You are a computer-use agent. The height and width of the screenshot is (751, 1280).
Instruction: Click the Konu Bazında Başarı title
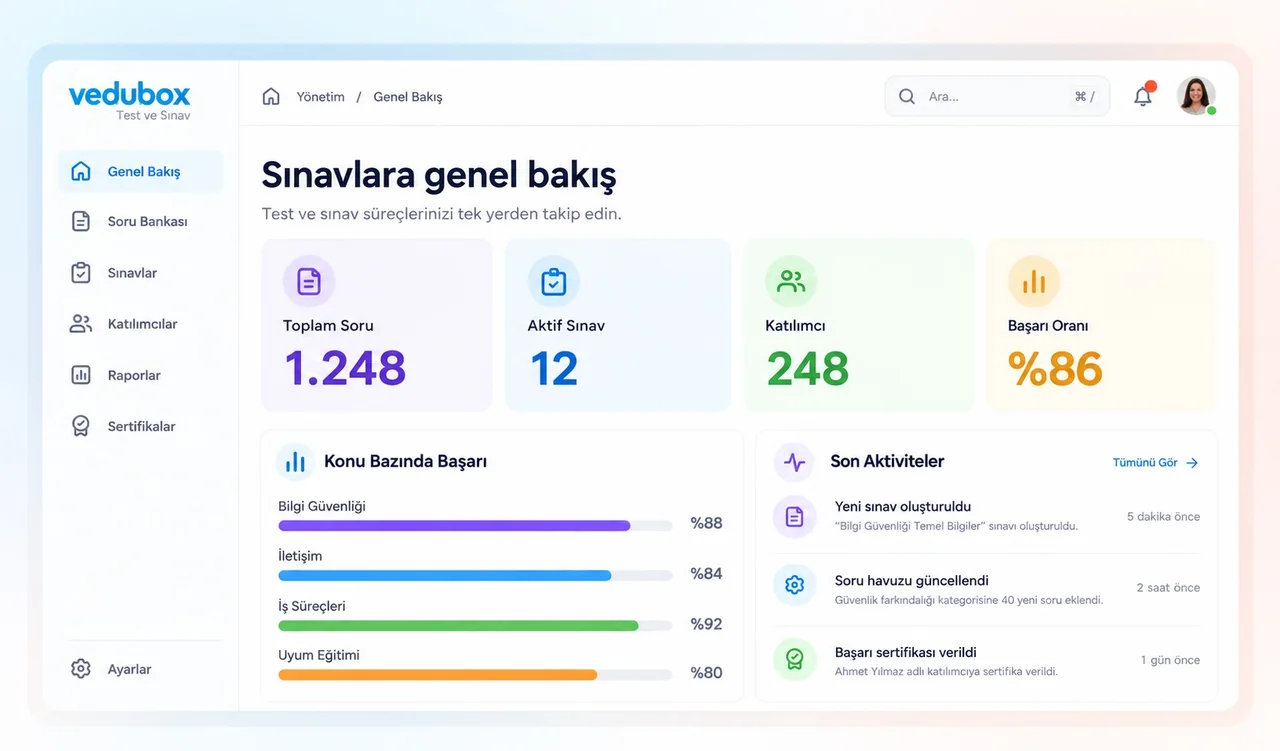click(405, 462)
